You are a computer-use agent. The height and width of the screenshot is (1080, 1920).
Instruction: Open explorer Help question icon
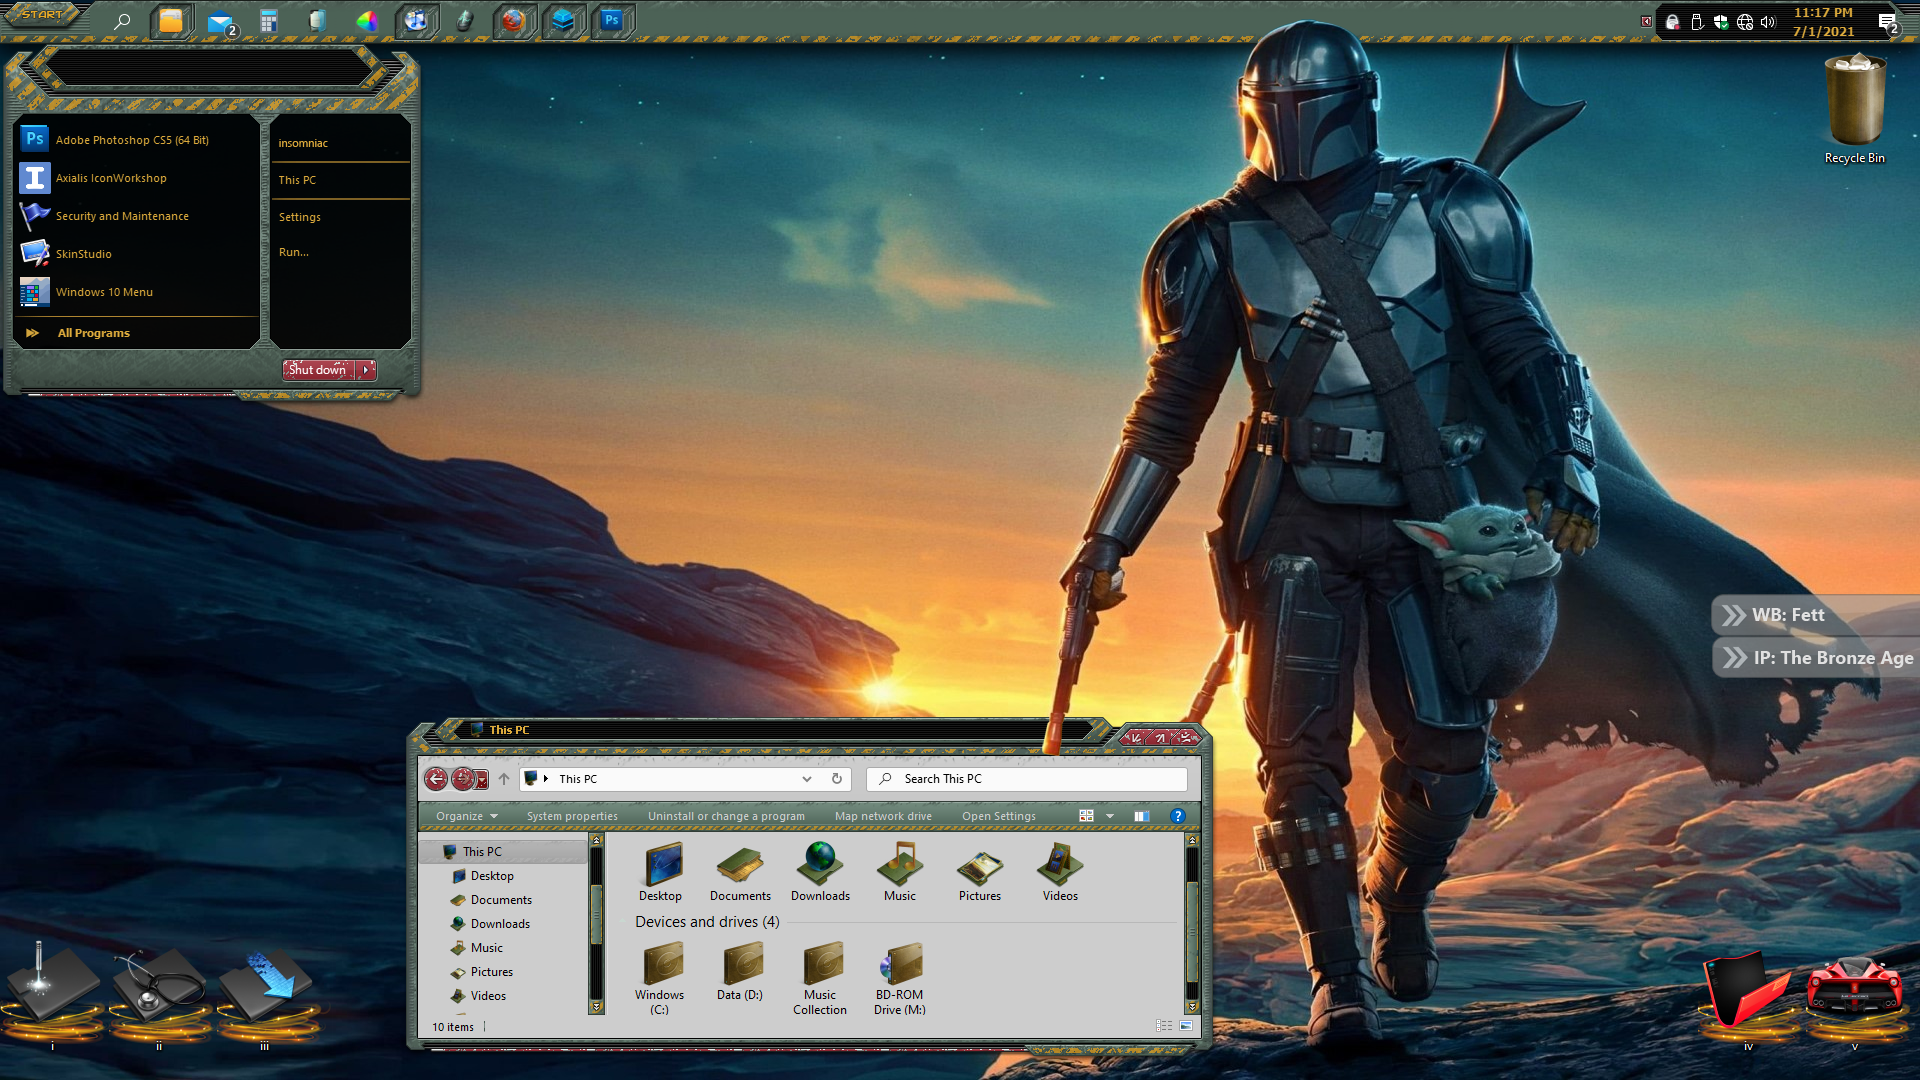1177,816
